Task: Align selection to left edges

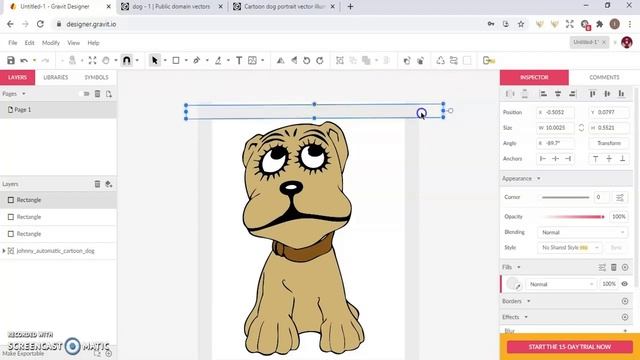Action: 543,94
